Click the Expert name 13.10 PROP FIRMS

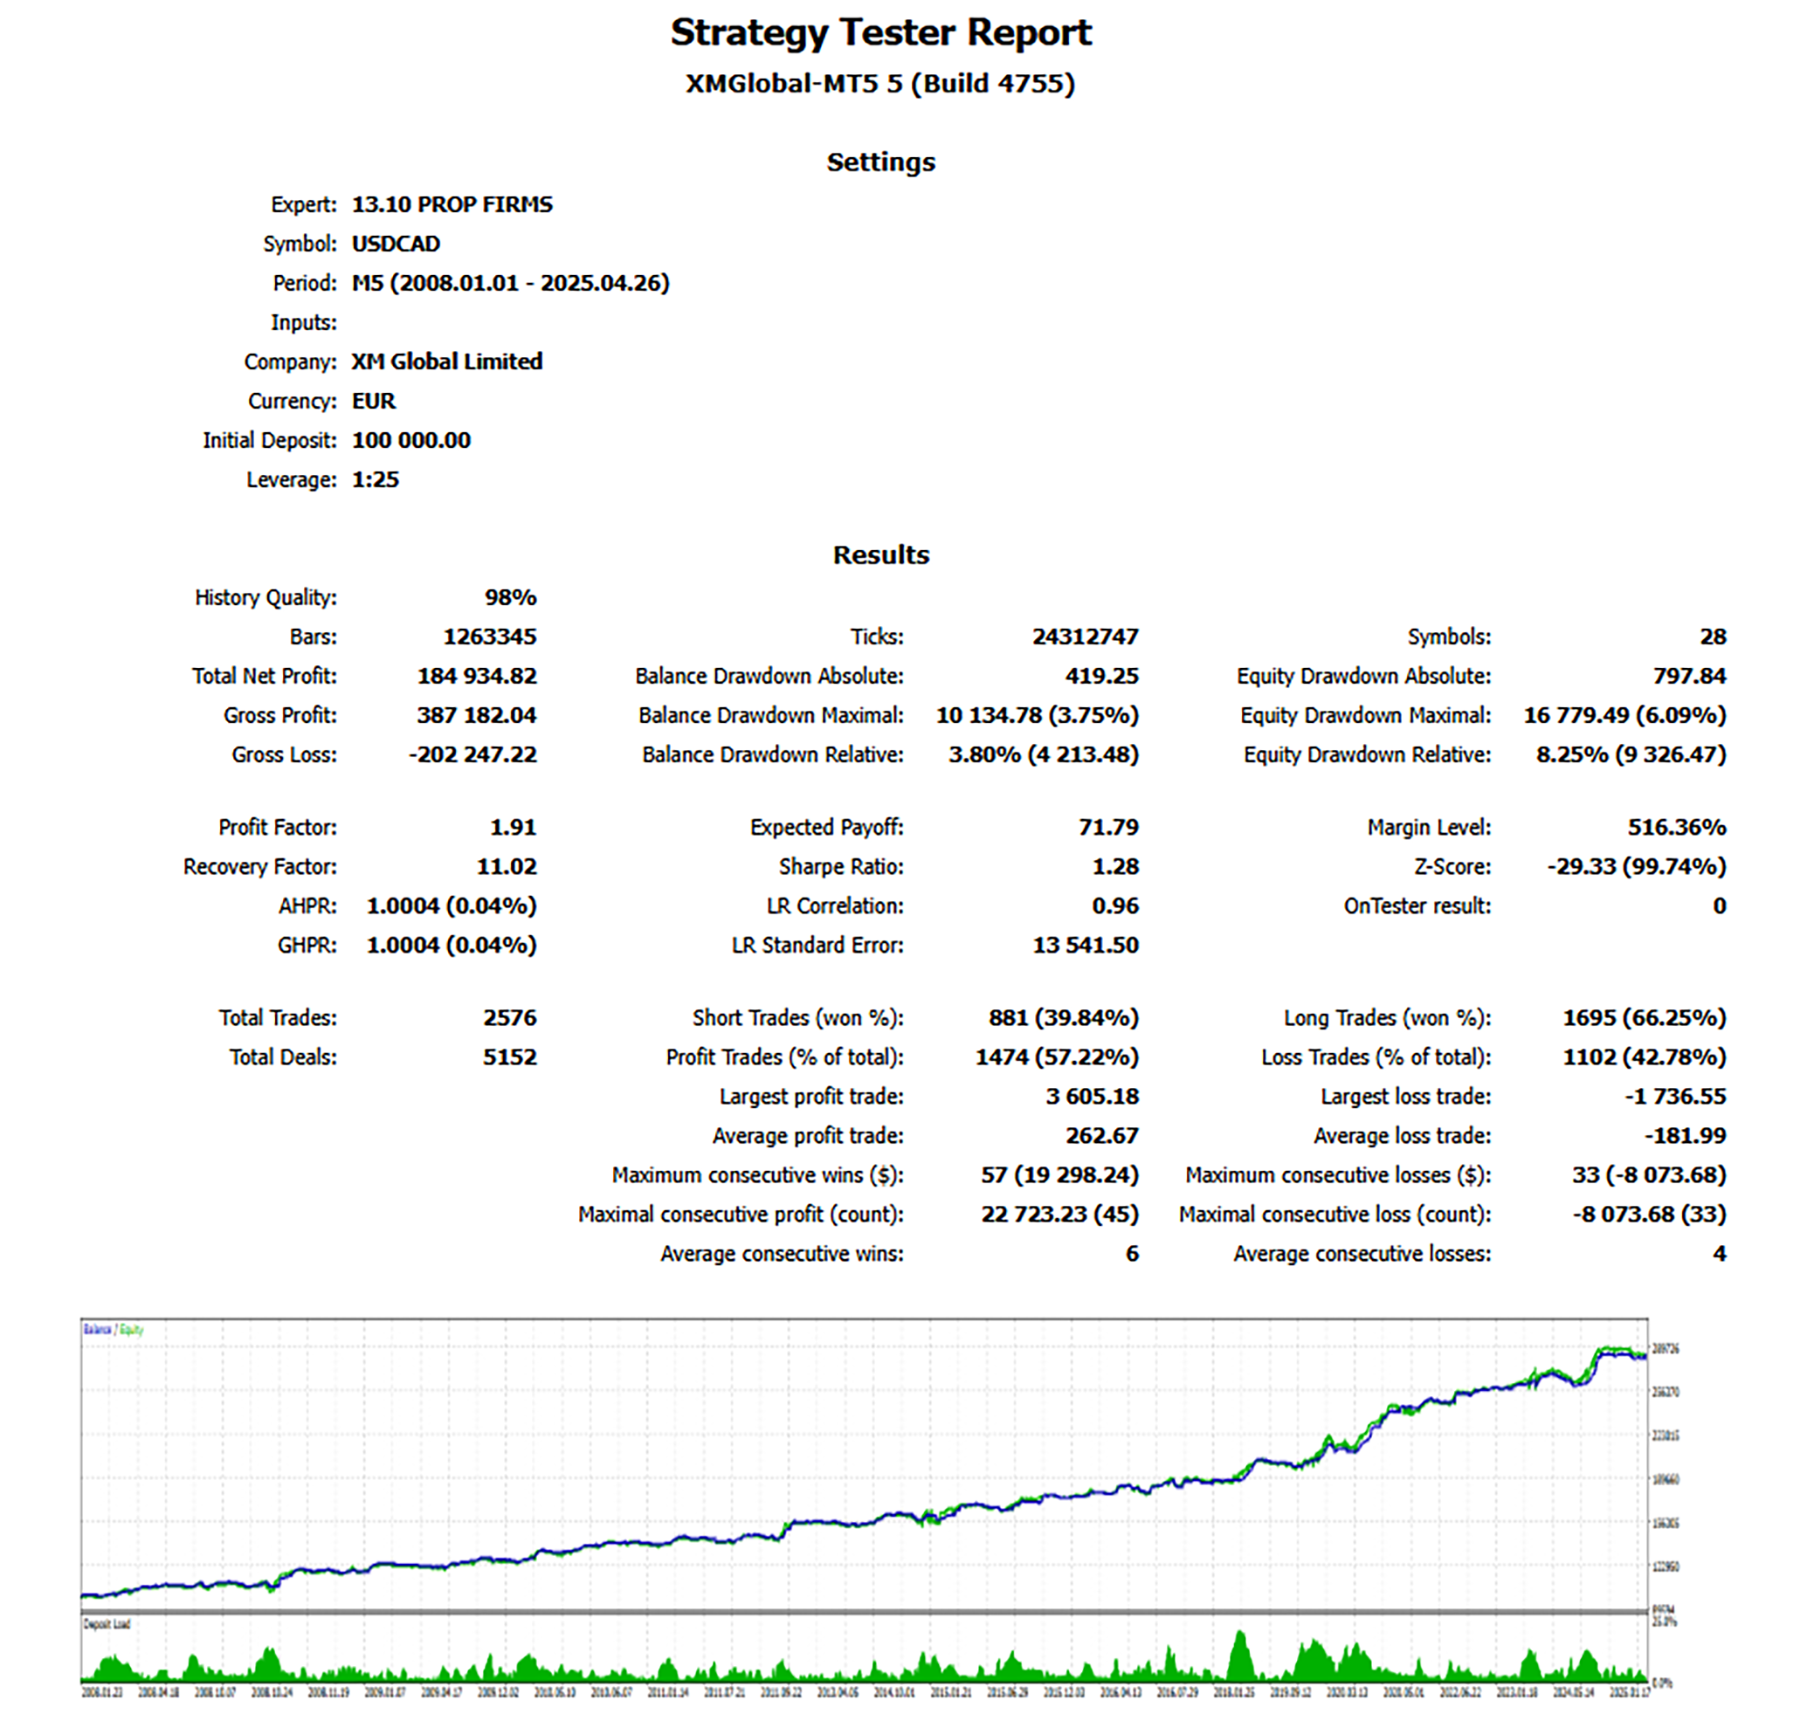coord(452,204)
